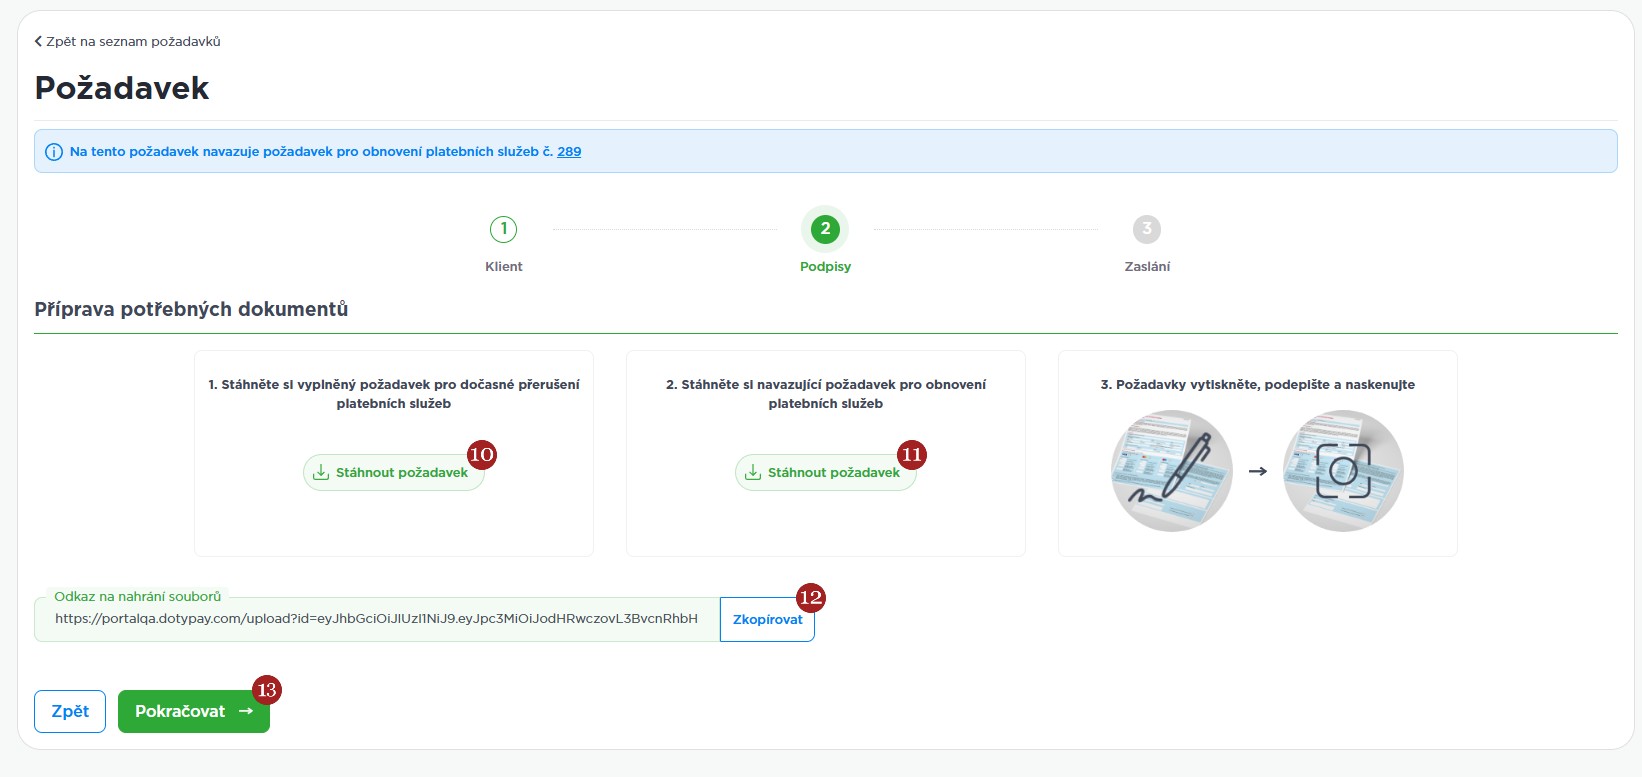Click the upload link URL field

coord(376,619)
